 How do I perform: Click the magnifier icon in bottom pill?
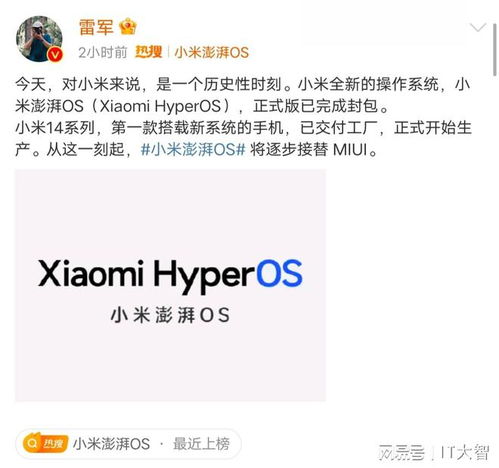[32, 443]
